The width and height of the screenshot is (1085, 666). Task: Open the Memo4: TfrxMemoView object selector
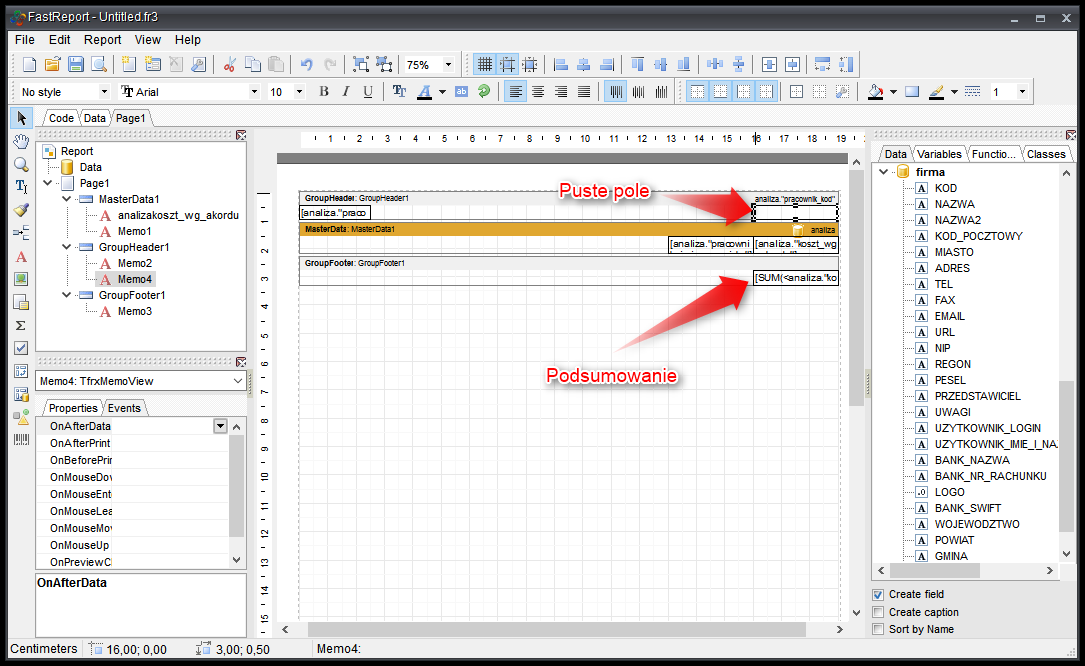(x=237, y=381)
